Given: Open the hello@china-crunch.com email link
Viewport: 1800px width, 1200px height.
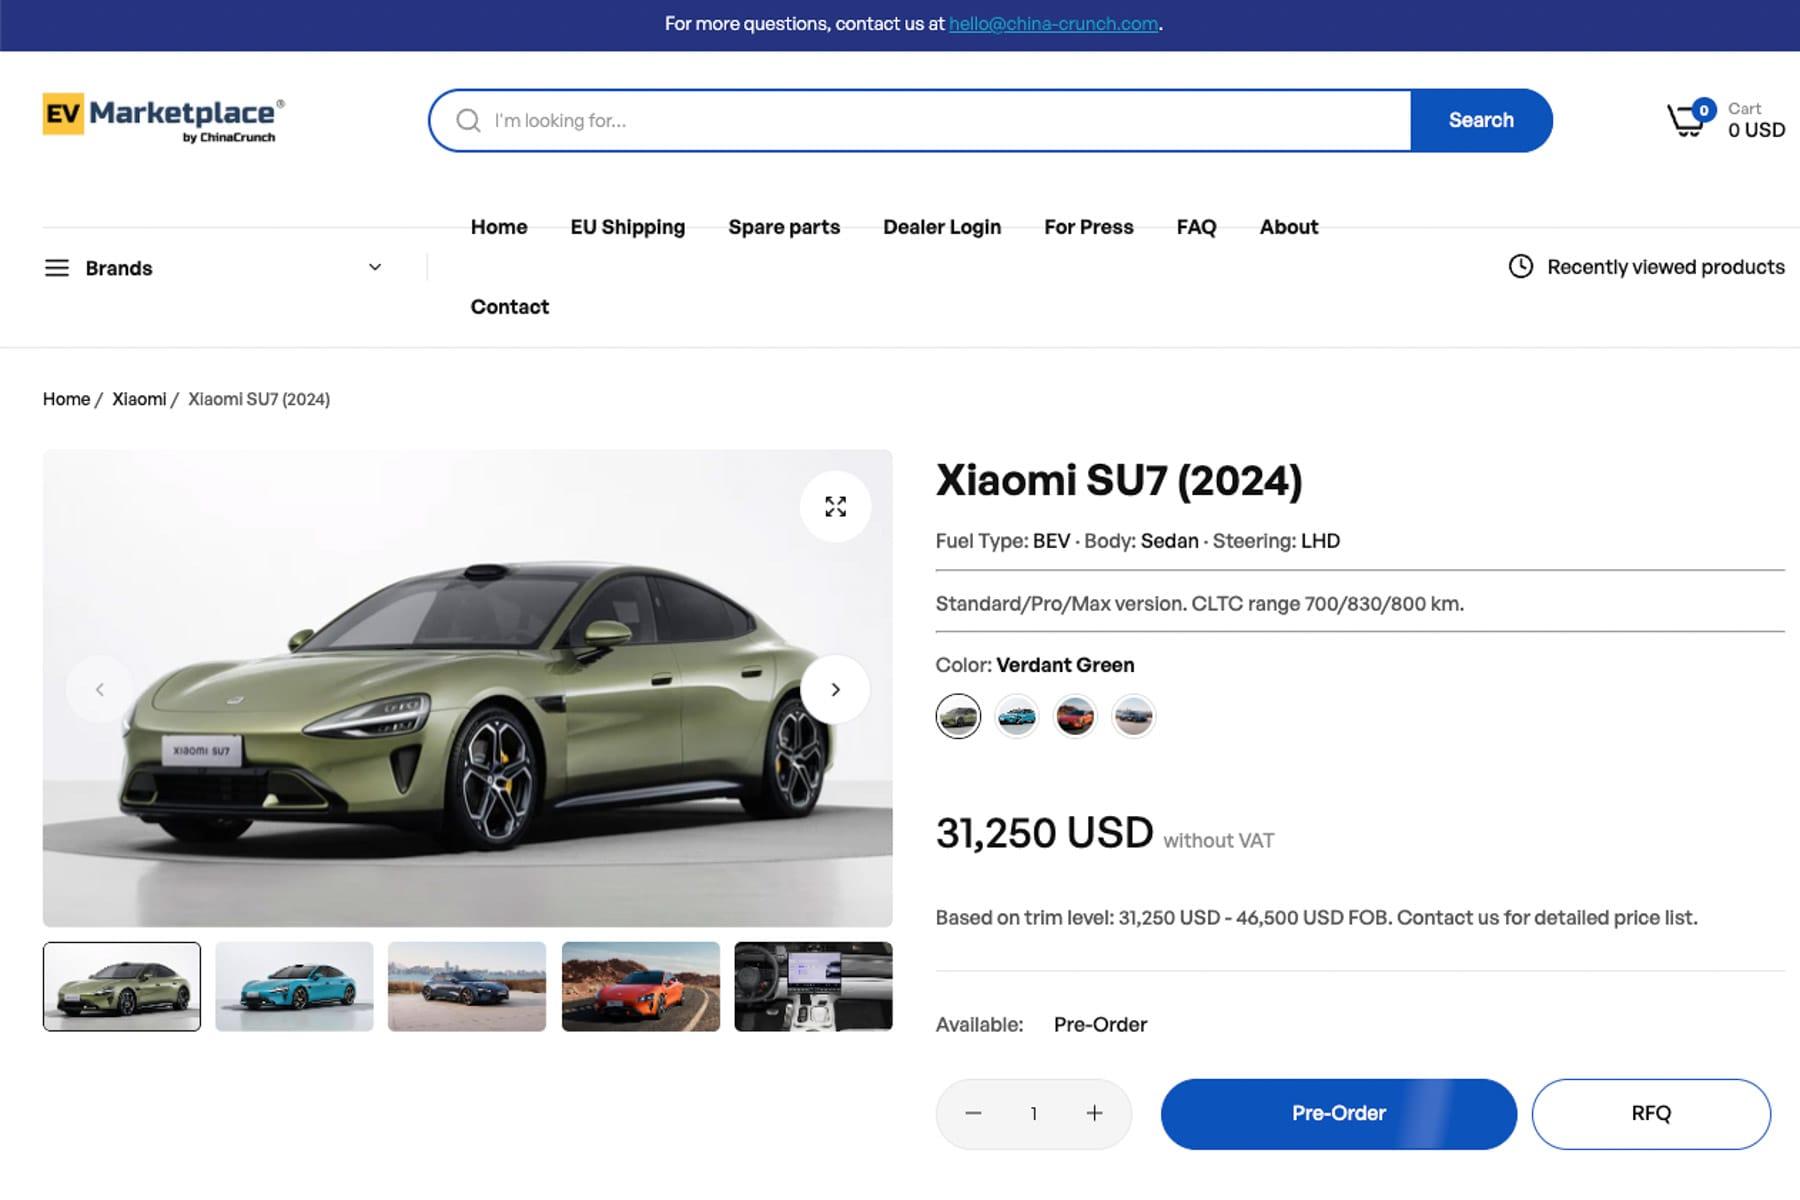Looking at the screenshot, I should [x=1053, y=23].
